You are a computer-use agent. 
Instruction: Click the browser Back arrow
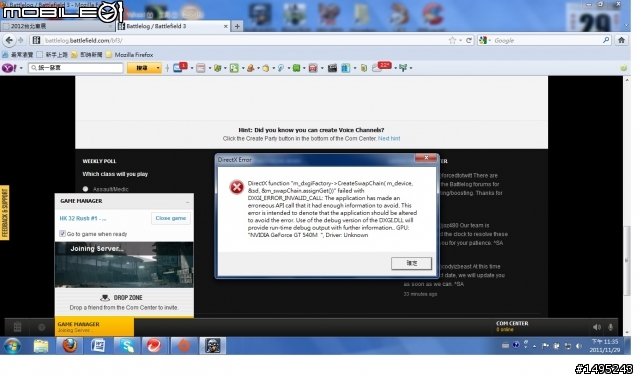pos(9,40)
